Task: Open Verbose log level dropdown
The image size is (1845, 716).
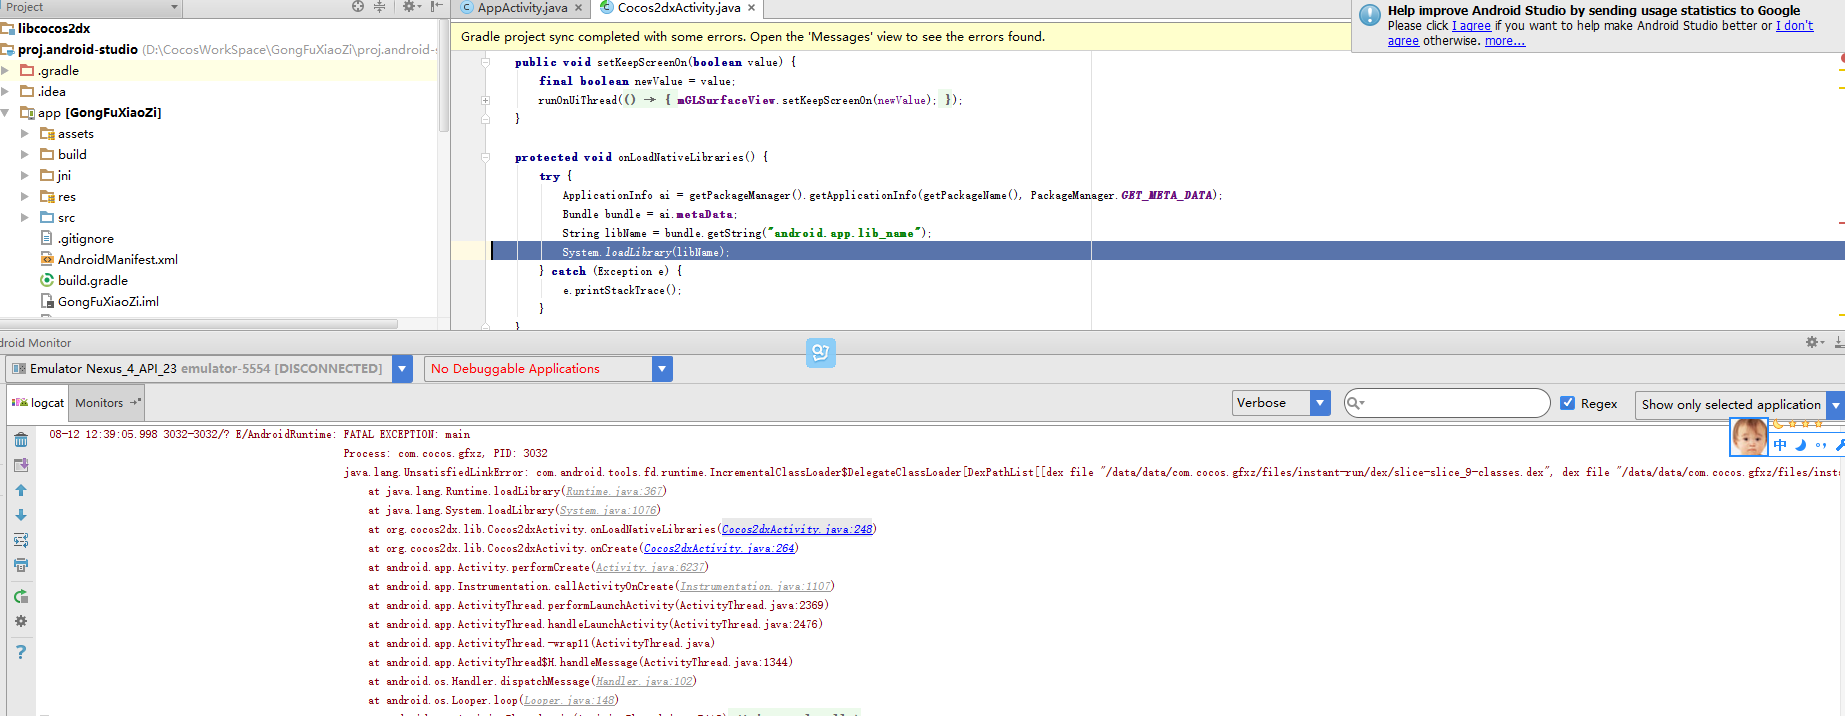Action: [x=1320, y=403]
